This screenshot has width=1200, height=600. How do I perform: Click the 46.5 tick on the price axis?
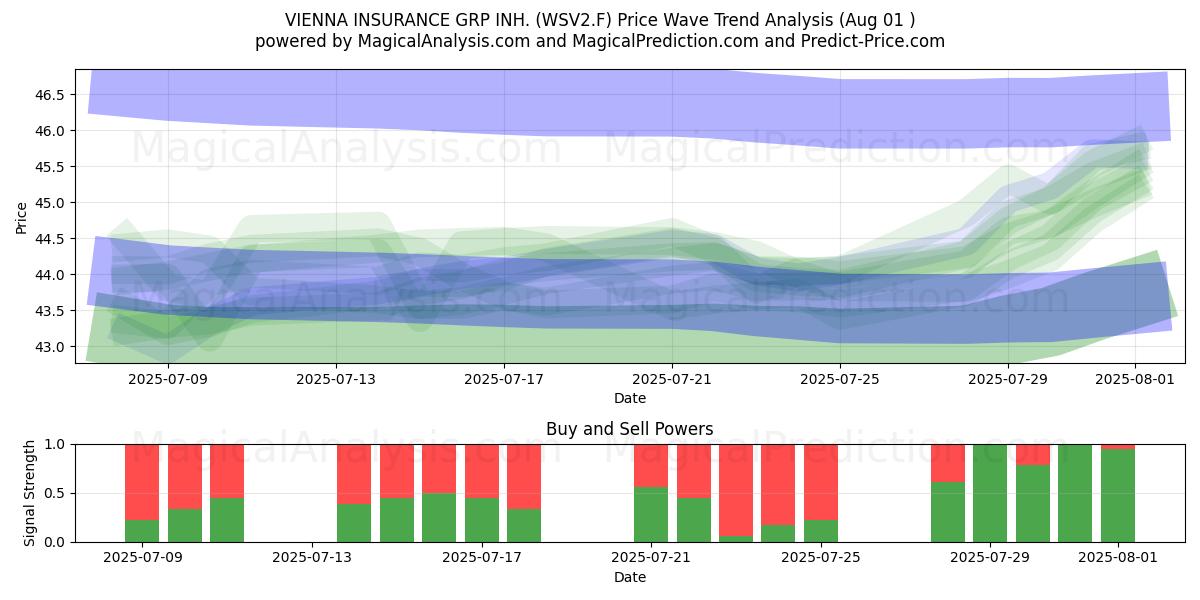pos(51,95)
